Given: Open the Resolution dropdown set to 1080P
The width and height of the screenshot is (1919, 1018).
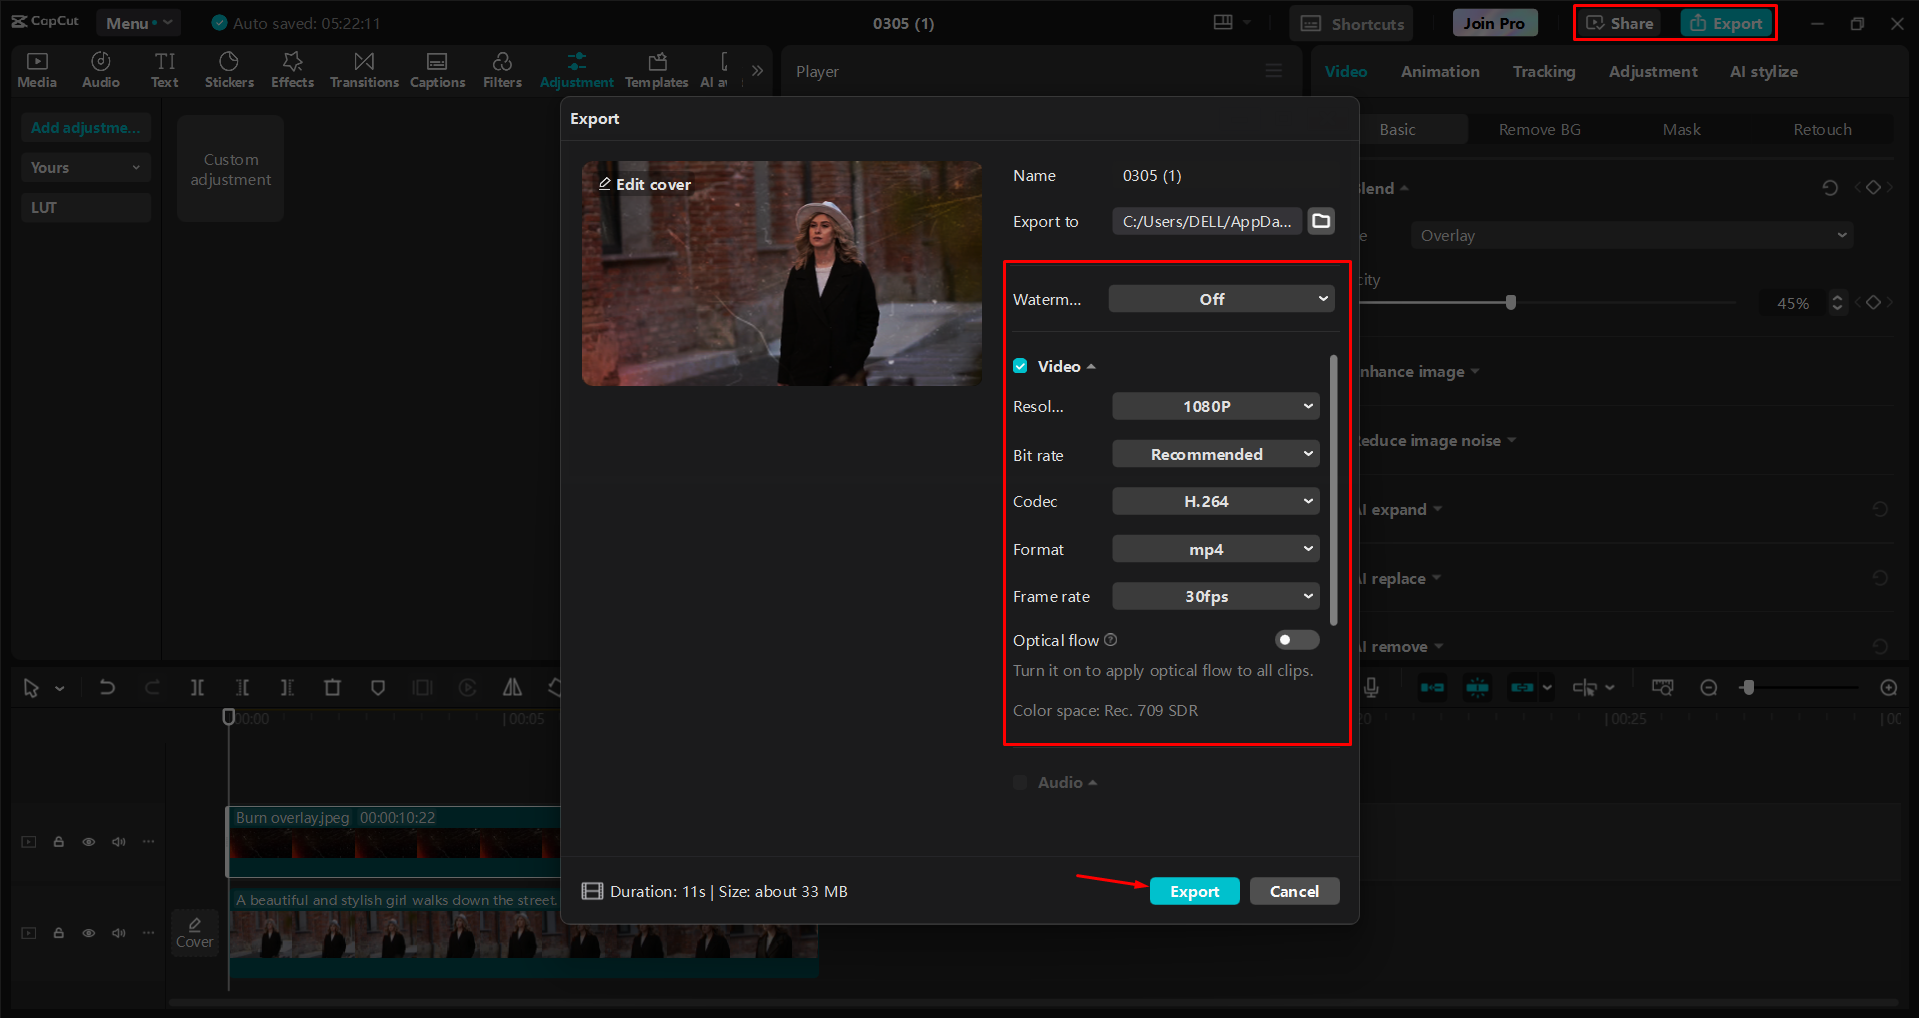Looking at the screenshot, I should pos(1215,406).
